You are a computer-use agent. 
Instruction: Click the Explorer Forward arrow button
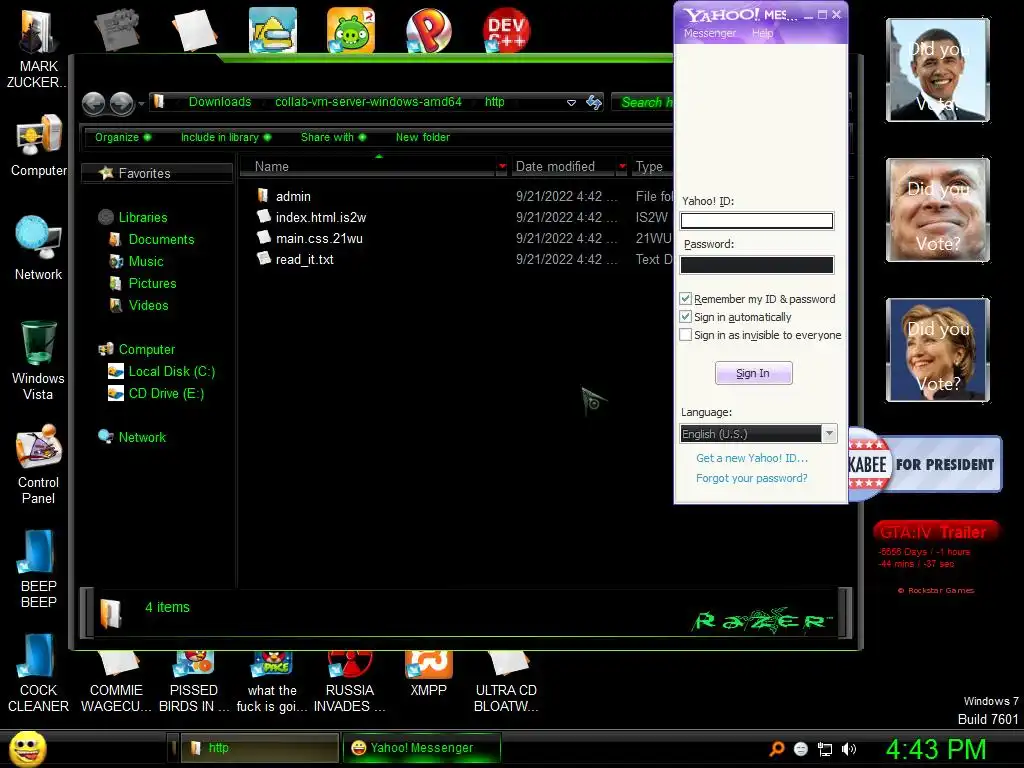(x=121, y=103)
